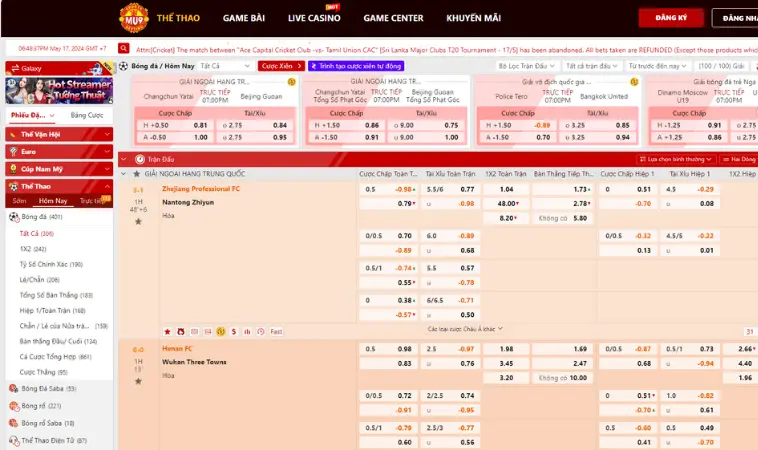Image resolution: width=758 pixels, height=450 pixels.
Task: Click the Cược Xiên button
Action: click(x=281, y=66)
